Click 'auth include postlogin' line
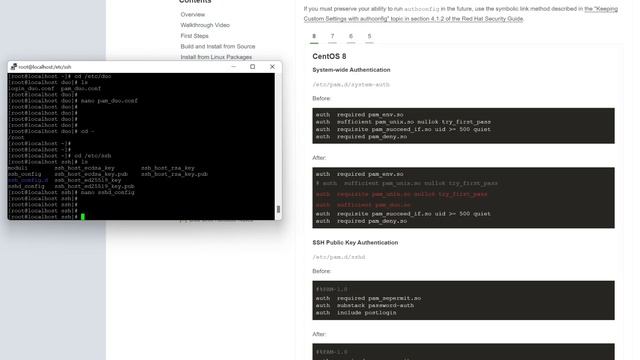 click(356, 313)
